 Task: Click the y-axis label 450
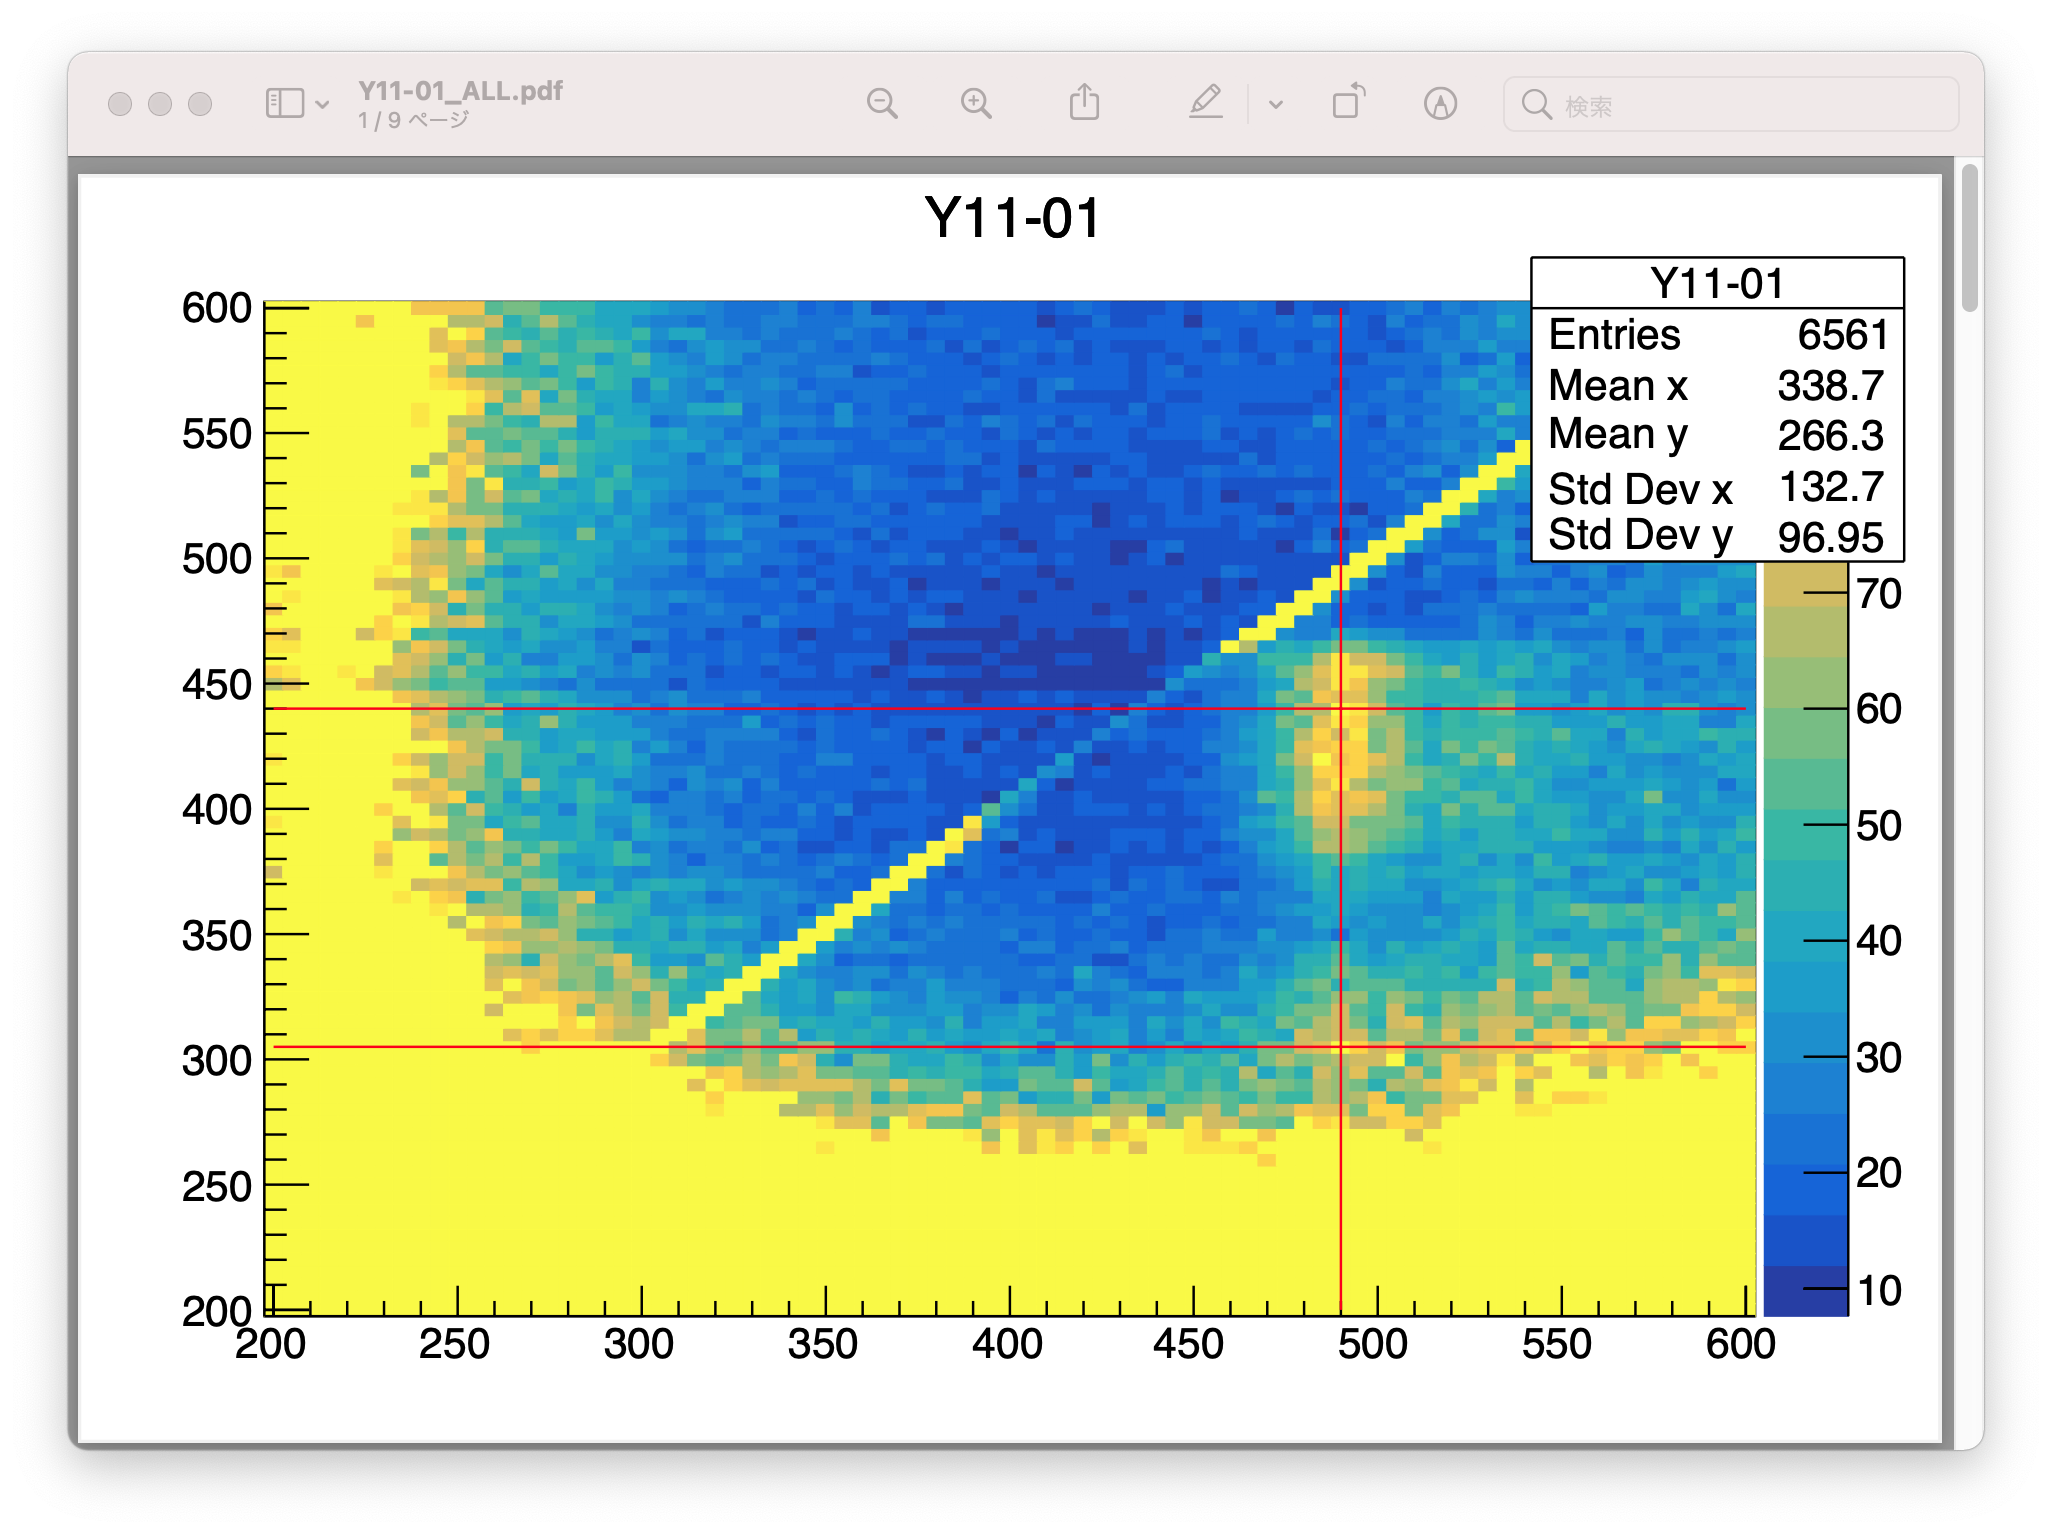(216, 685)
